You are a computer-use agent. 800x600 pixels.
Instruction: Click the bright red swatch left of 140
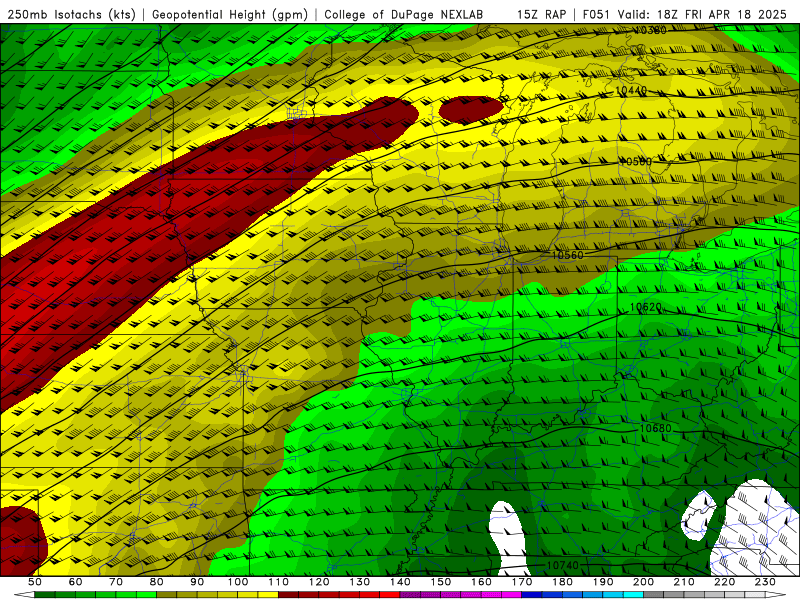coord(390,595)
